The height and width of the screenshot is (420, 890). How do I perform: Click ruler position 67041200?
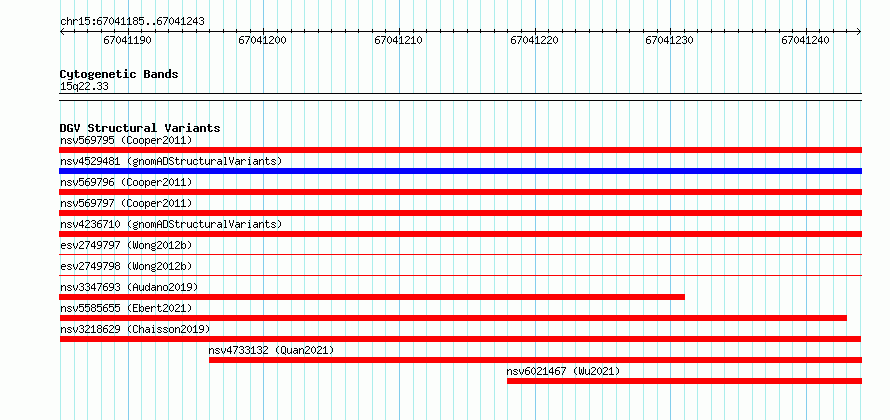pos(263,40)
